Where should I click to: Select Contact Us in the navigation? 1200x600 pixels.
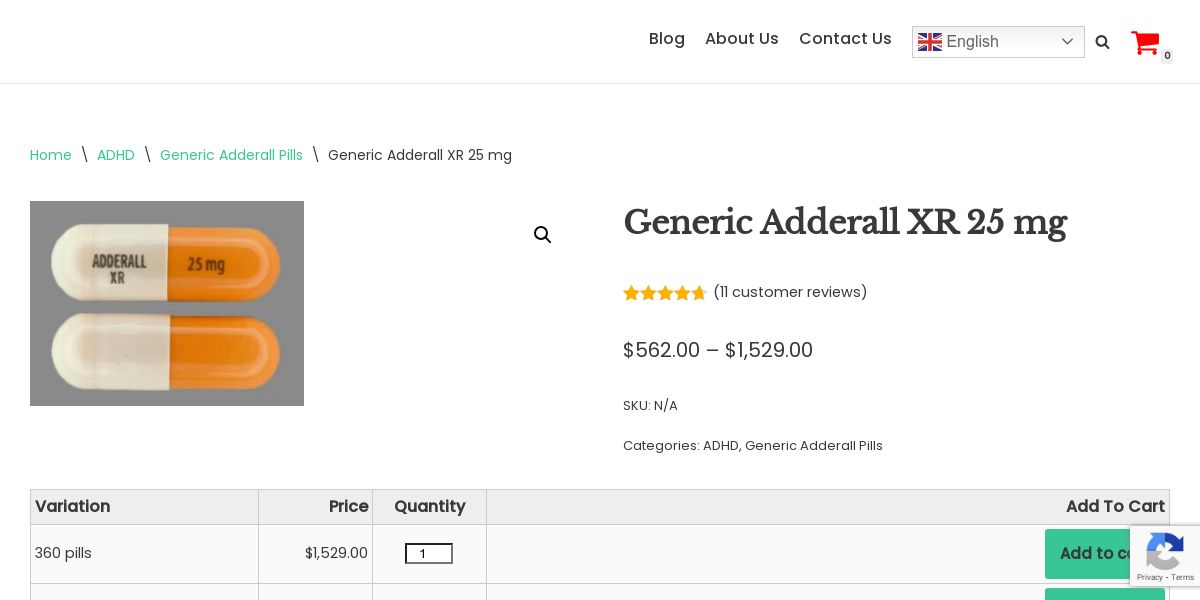(845, 39)
